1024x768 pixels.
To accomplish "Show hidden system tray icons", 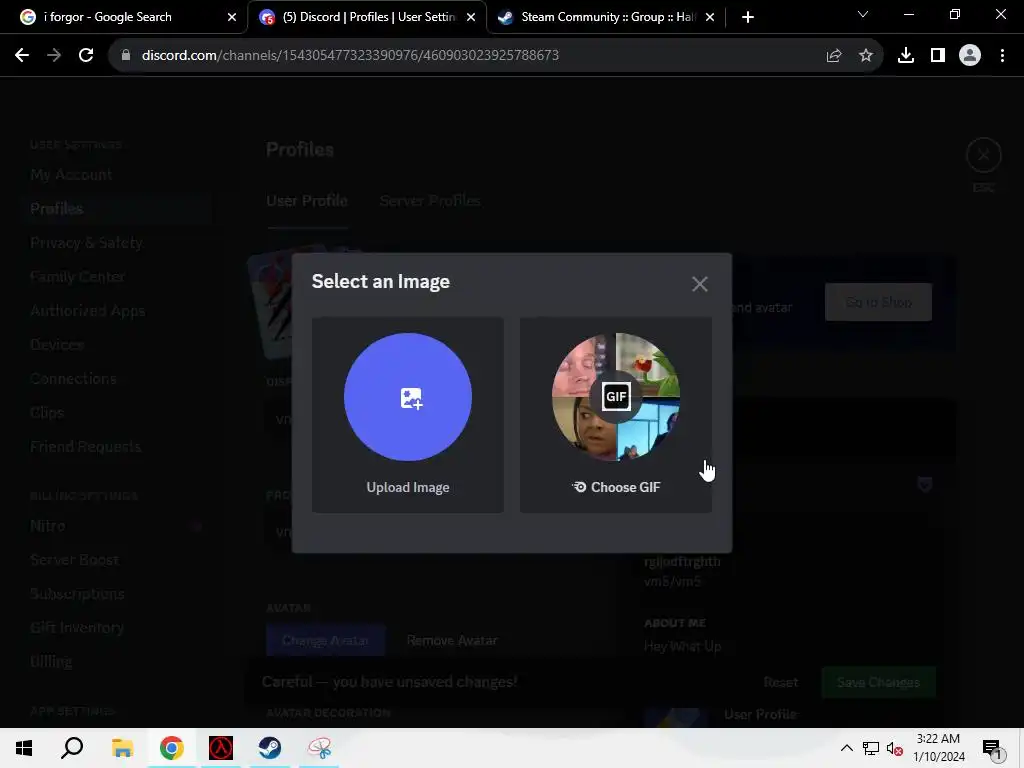I will [x=846, y=748].
